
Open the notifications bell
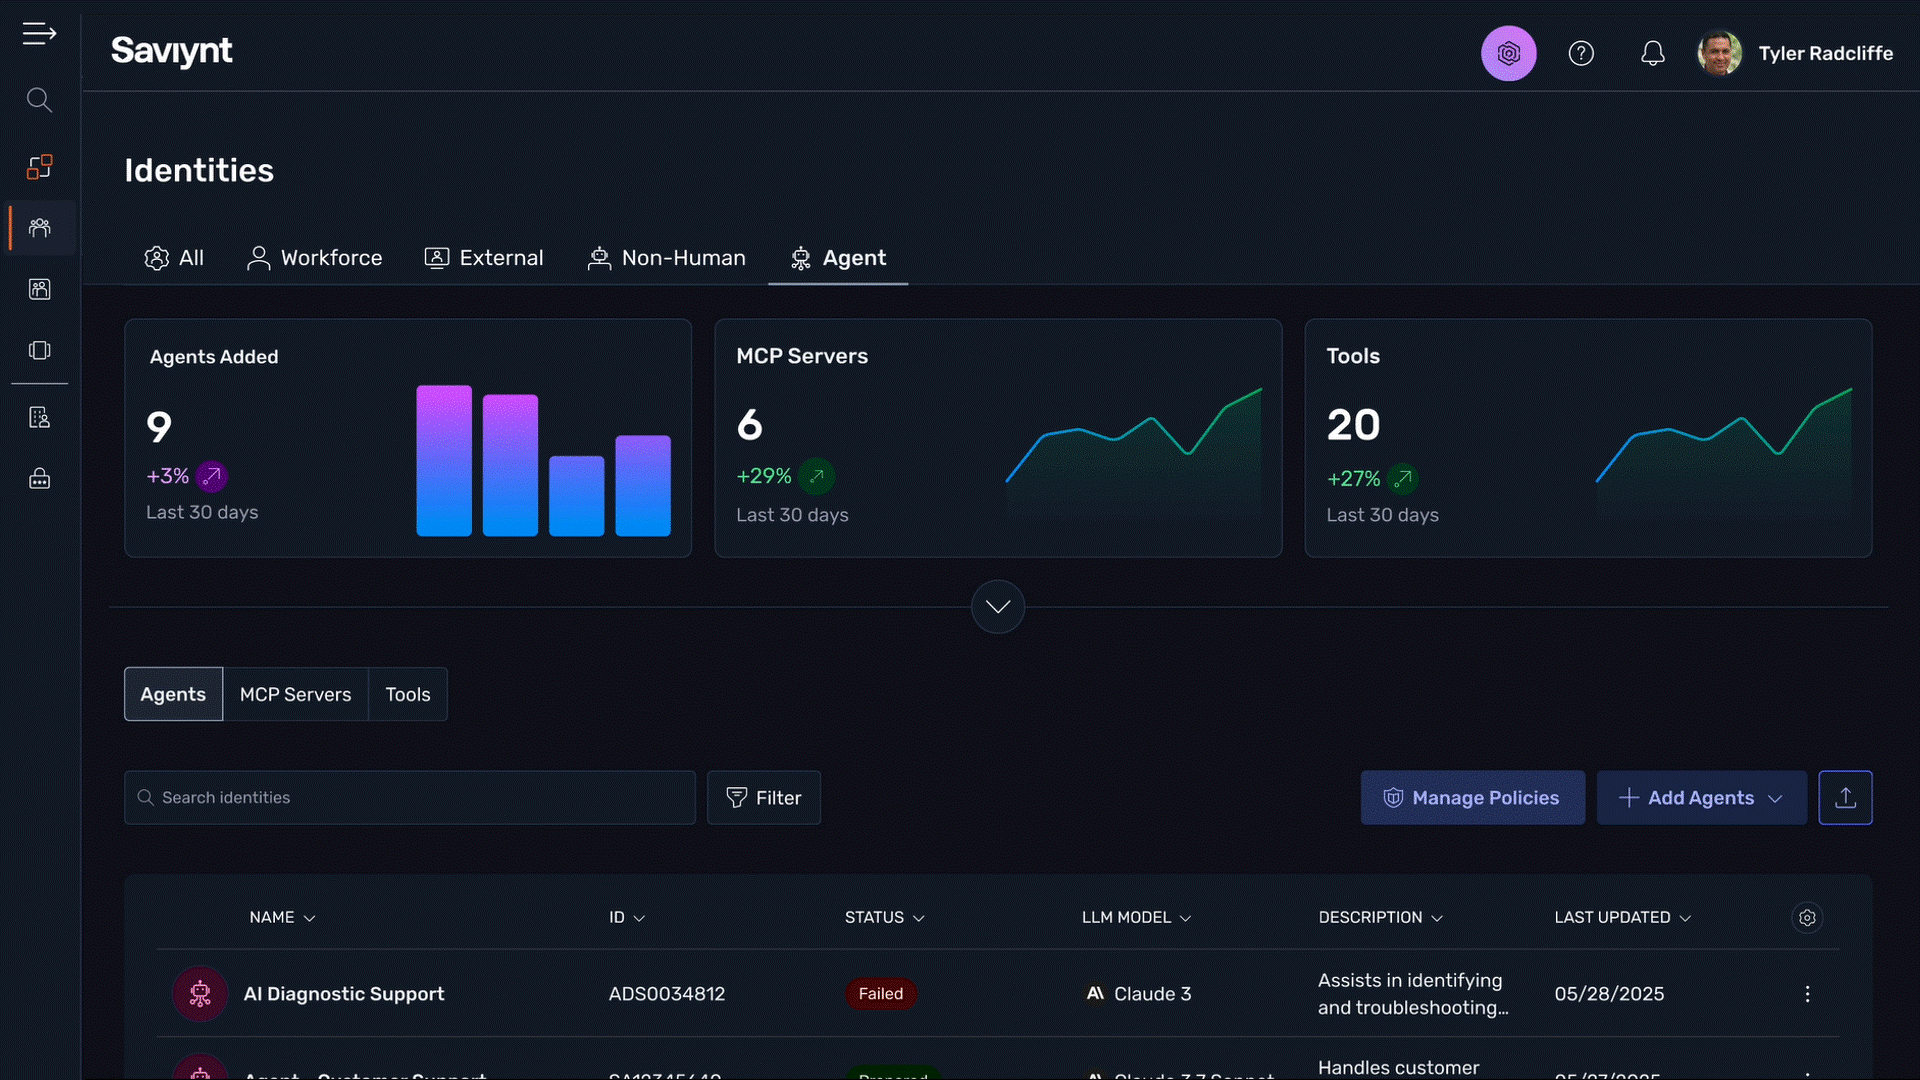(1653, 54)
